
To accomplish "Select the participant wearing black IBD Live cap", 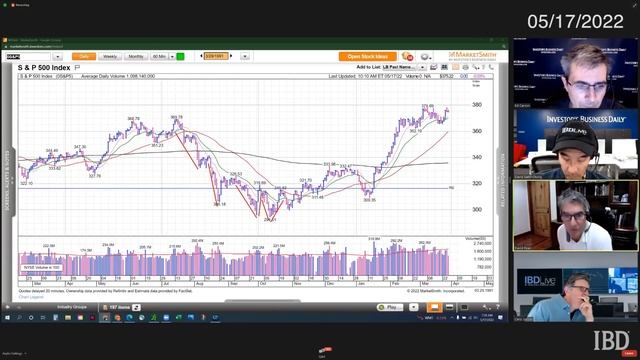I will (575, 144).
